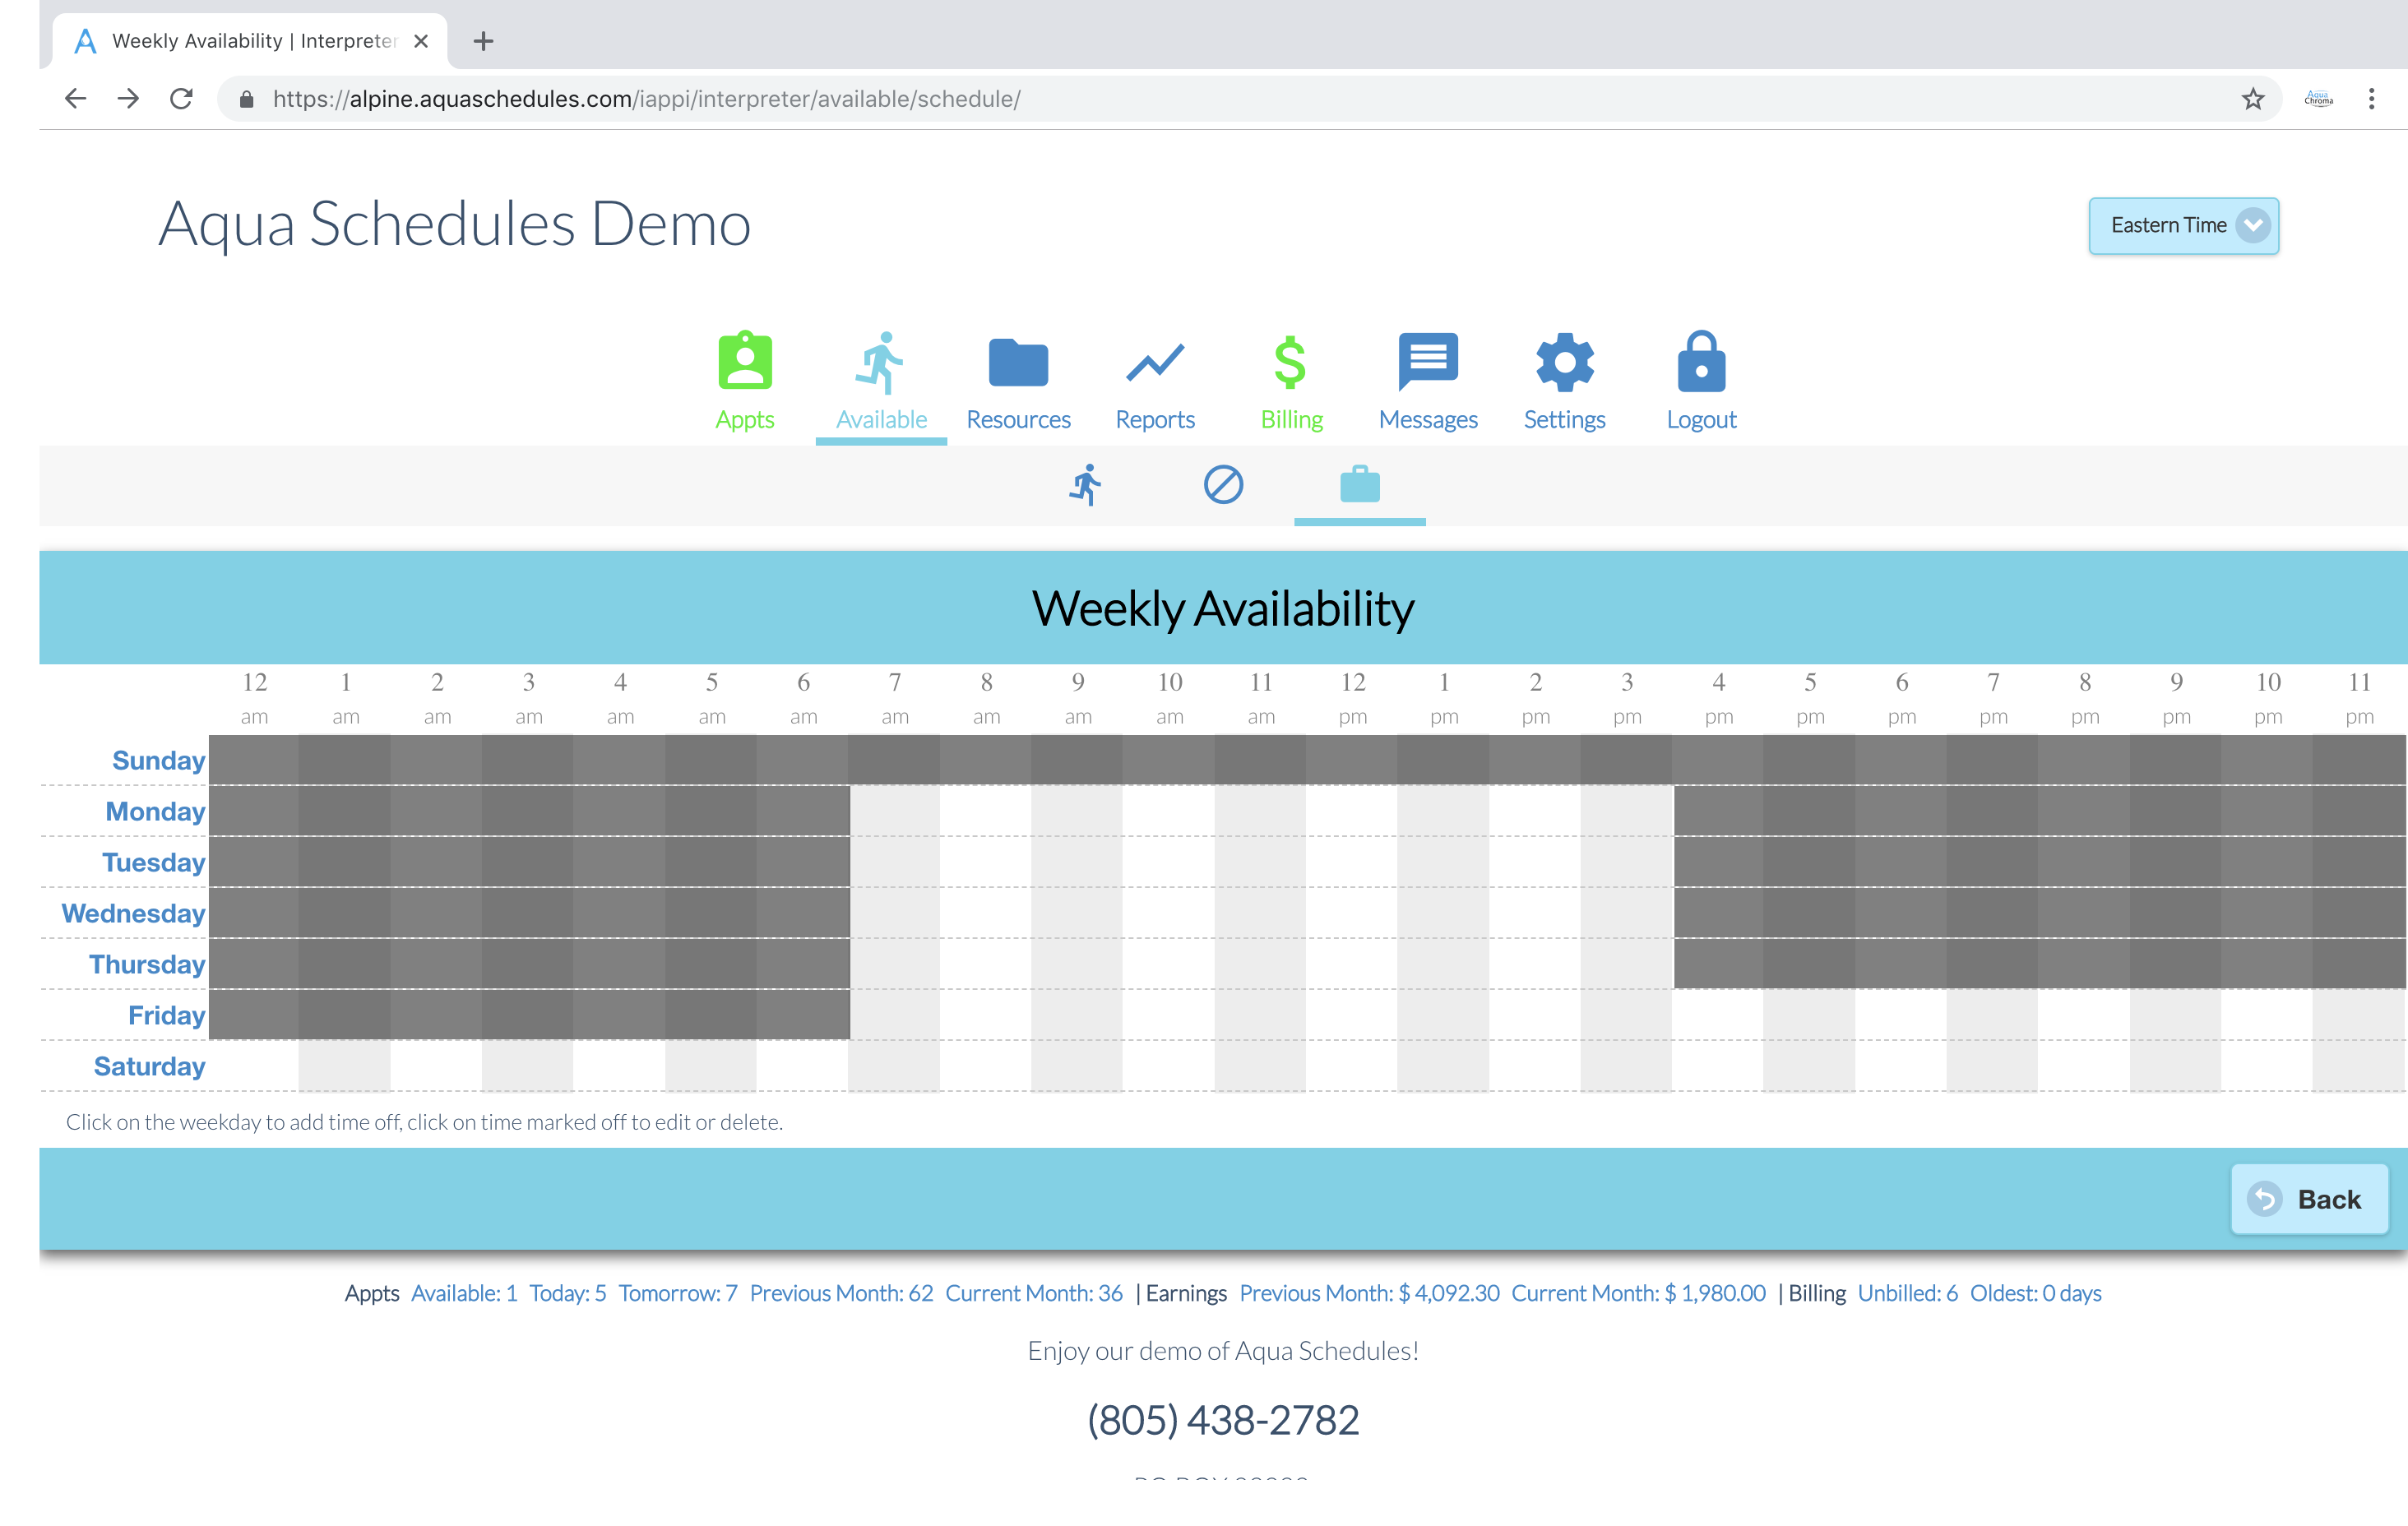Image resolution: width=2408 pixels, height=1526 pixels.
Task: Open the Settings gear icon
Action: click(1565, 362)
